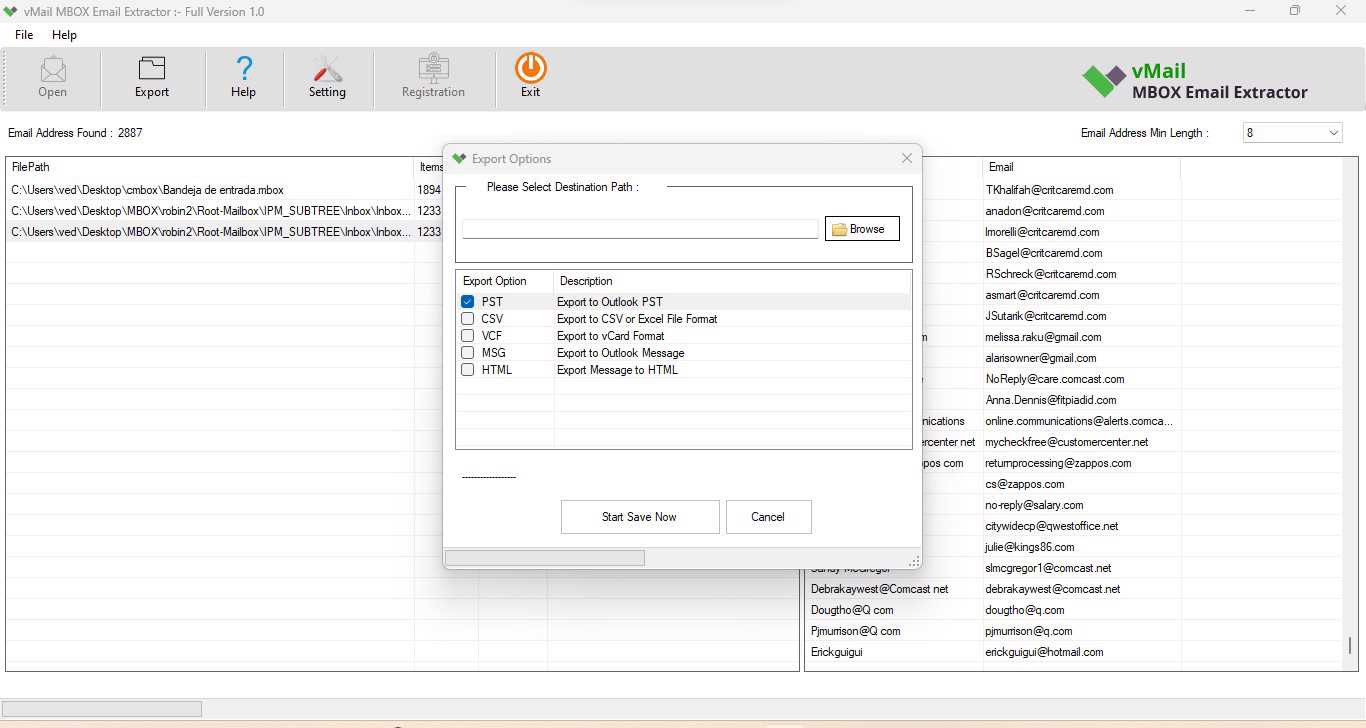1366x728 pixels.
Task: Click 'Export to vCard Format' description
Action: pyautogui.click(x=611, y=336)
